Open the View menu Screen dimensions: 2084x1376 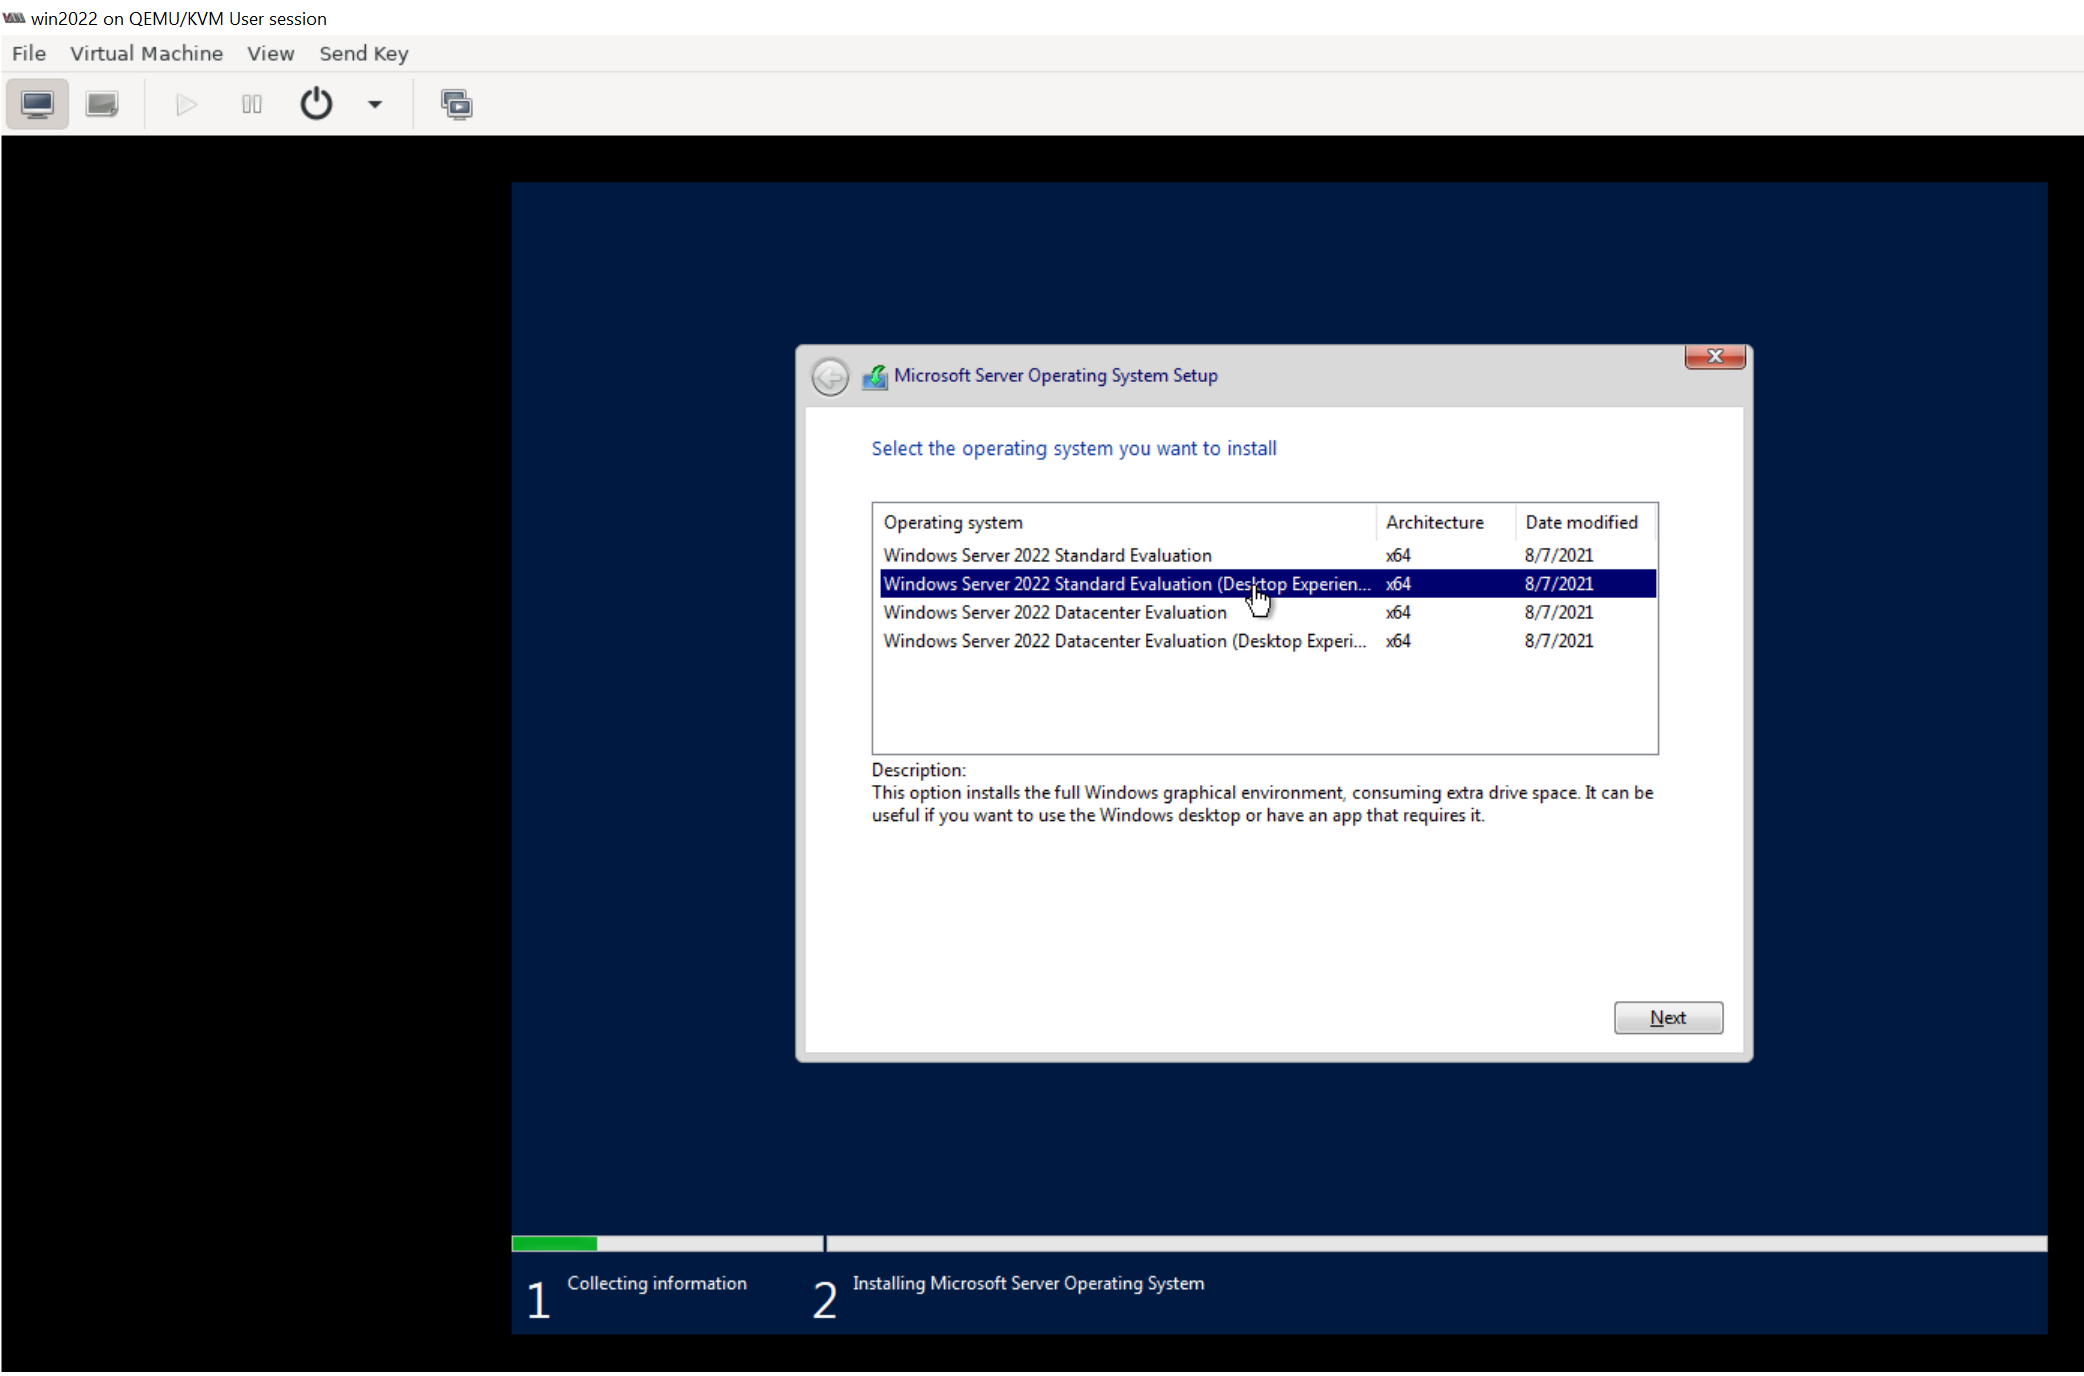[271, 54]
